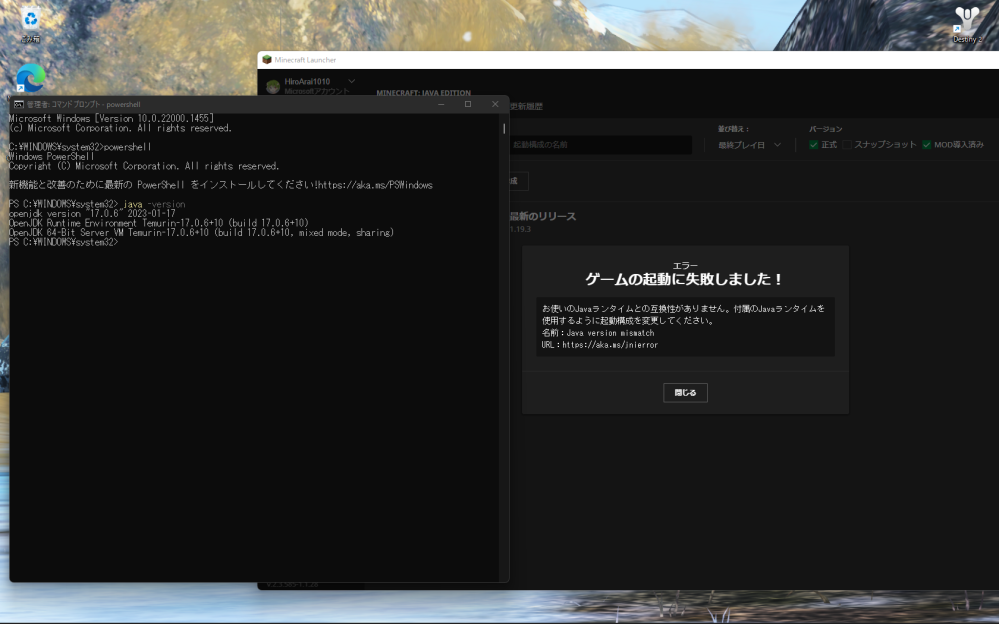Click the 'Minecraft Launcher' window title text
Viewport: 999px width, 624px height.
click(305, 60)
